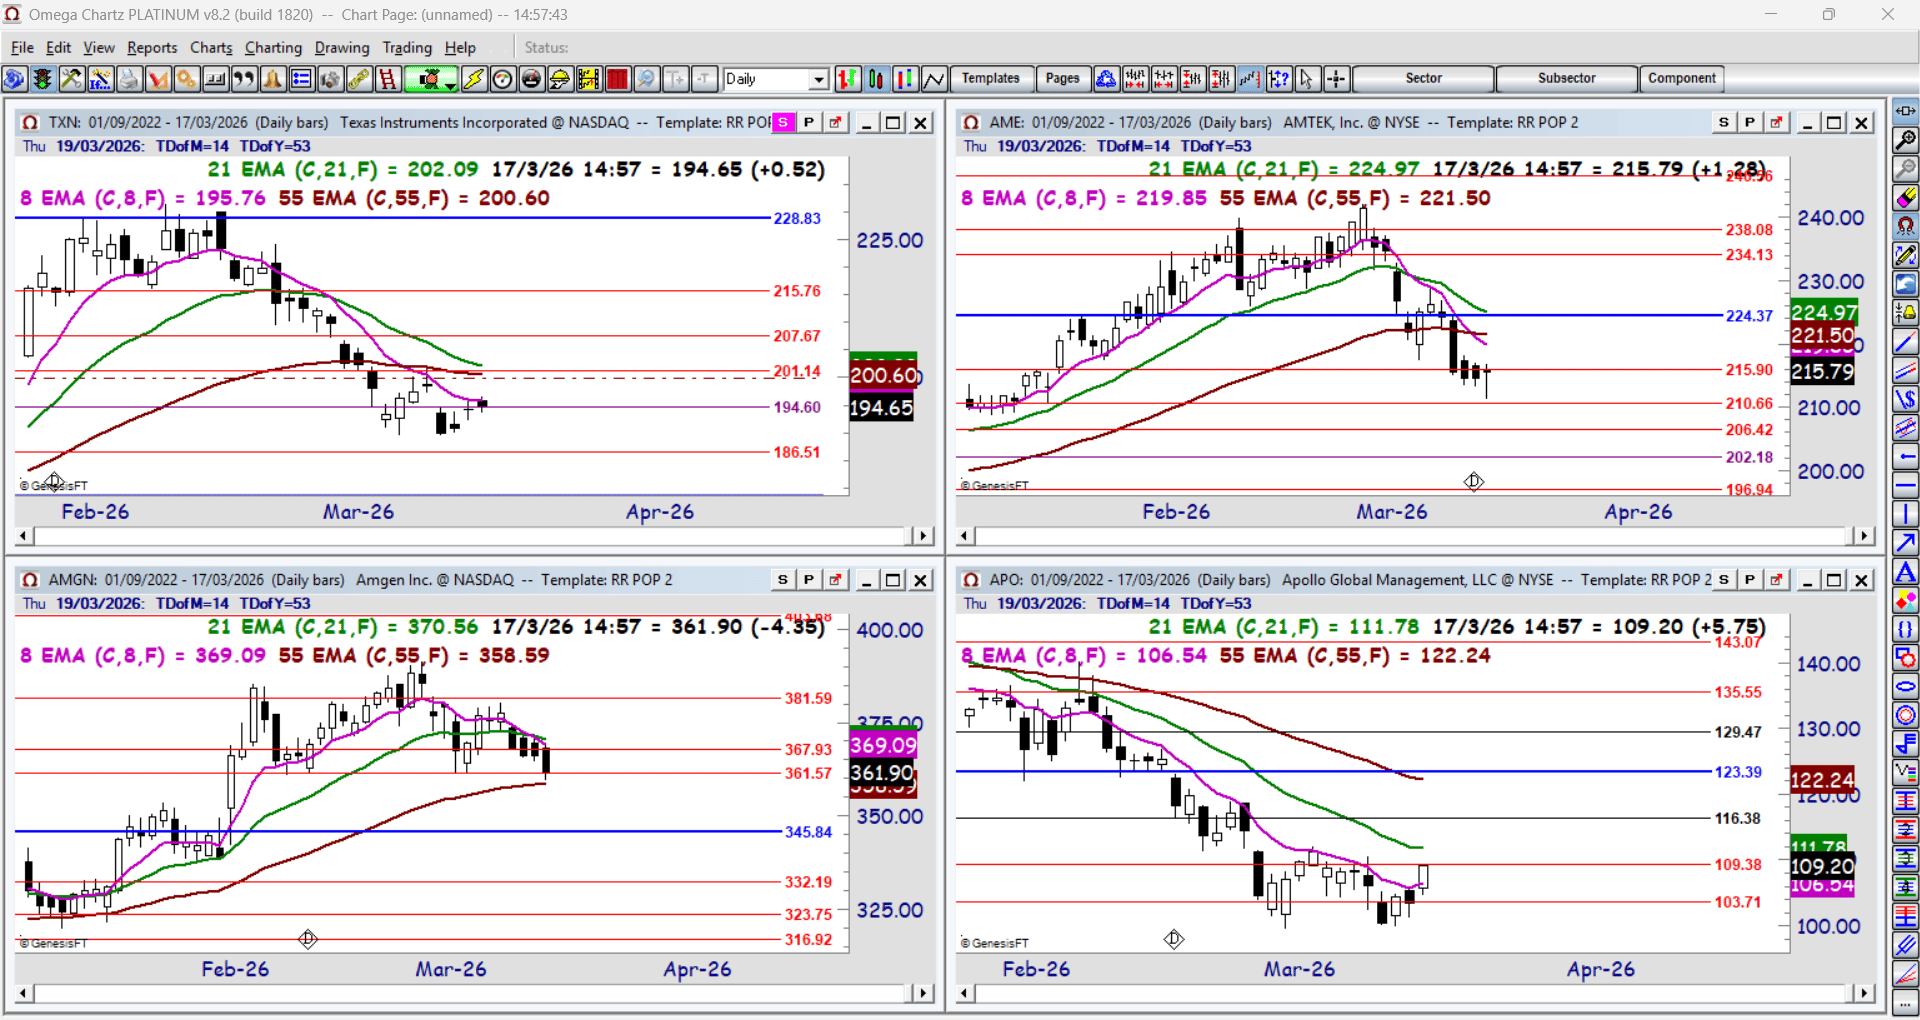Viewport: 1920px width, 1020px height.
Task: Toggle the S button on AMGN chart
Action: (x=783, y=580)
